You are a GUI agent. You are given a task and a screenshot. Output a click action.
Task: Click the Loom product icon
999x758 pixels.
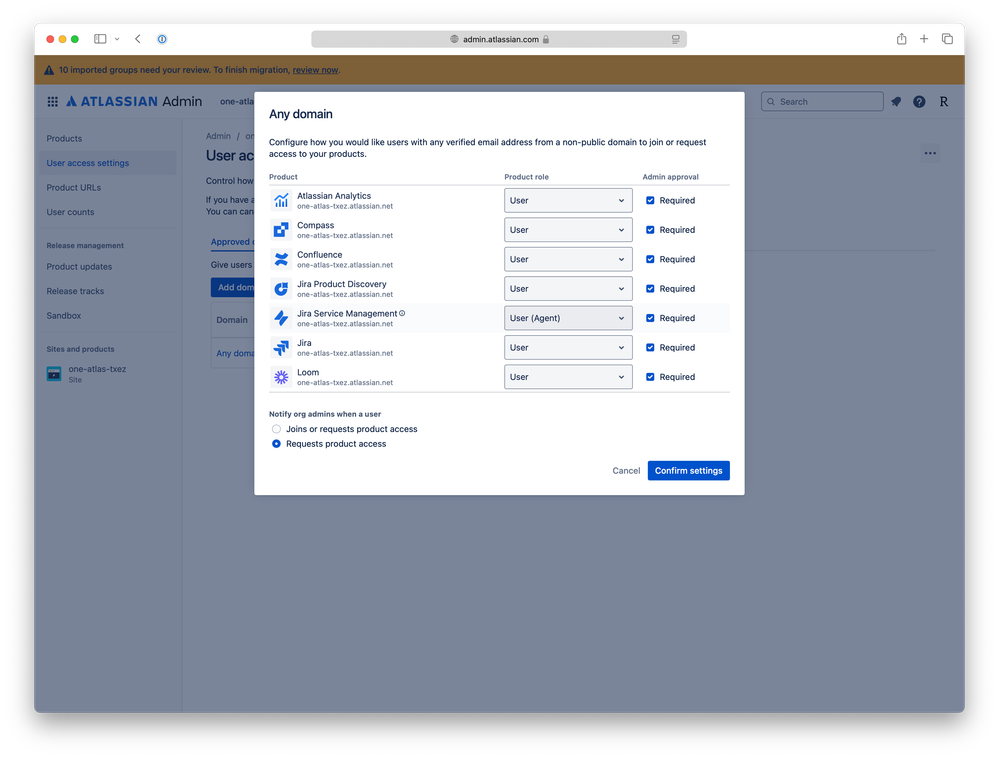point(281,377)
